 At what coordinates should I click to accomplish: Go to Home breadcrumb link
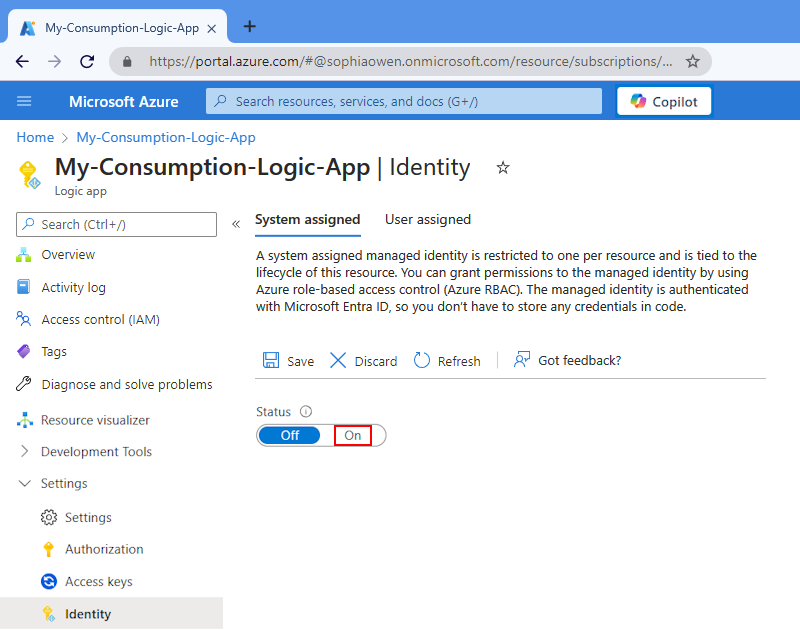coord(35,137)
